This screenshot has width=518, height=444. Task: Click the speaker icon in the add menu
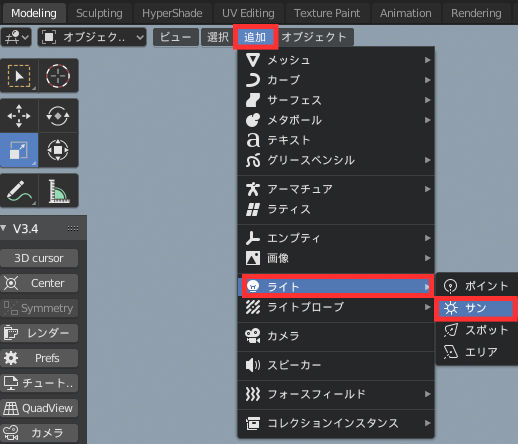pos(253,365)
